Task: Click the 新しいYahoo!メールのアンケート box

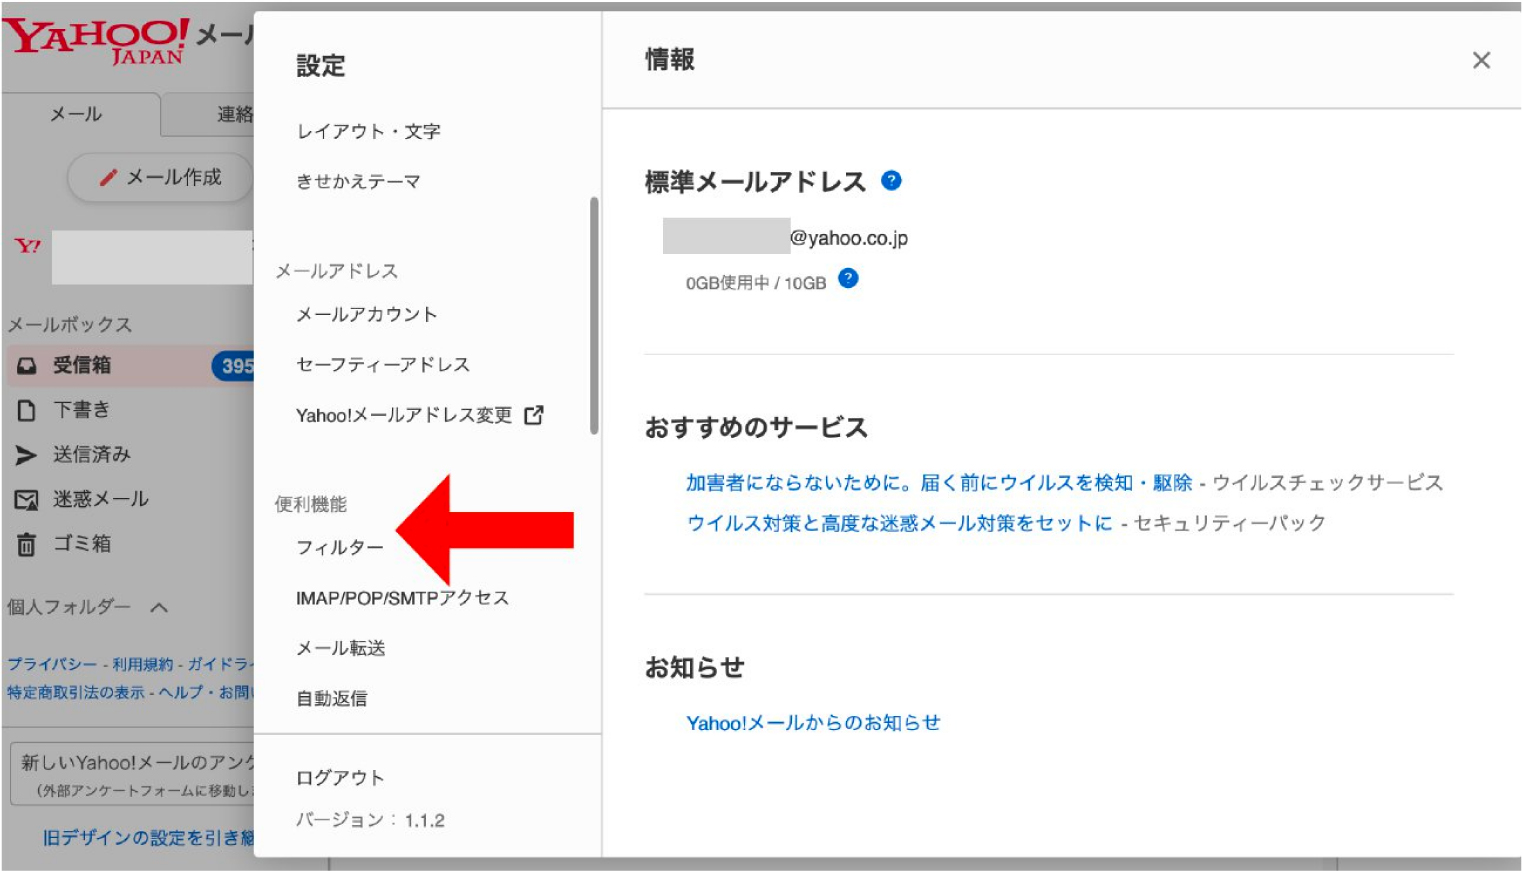Action: click(133, 774)
